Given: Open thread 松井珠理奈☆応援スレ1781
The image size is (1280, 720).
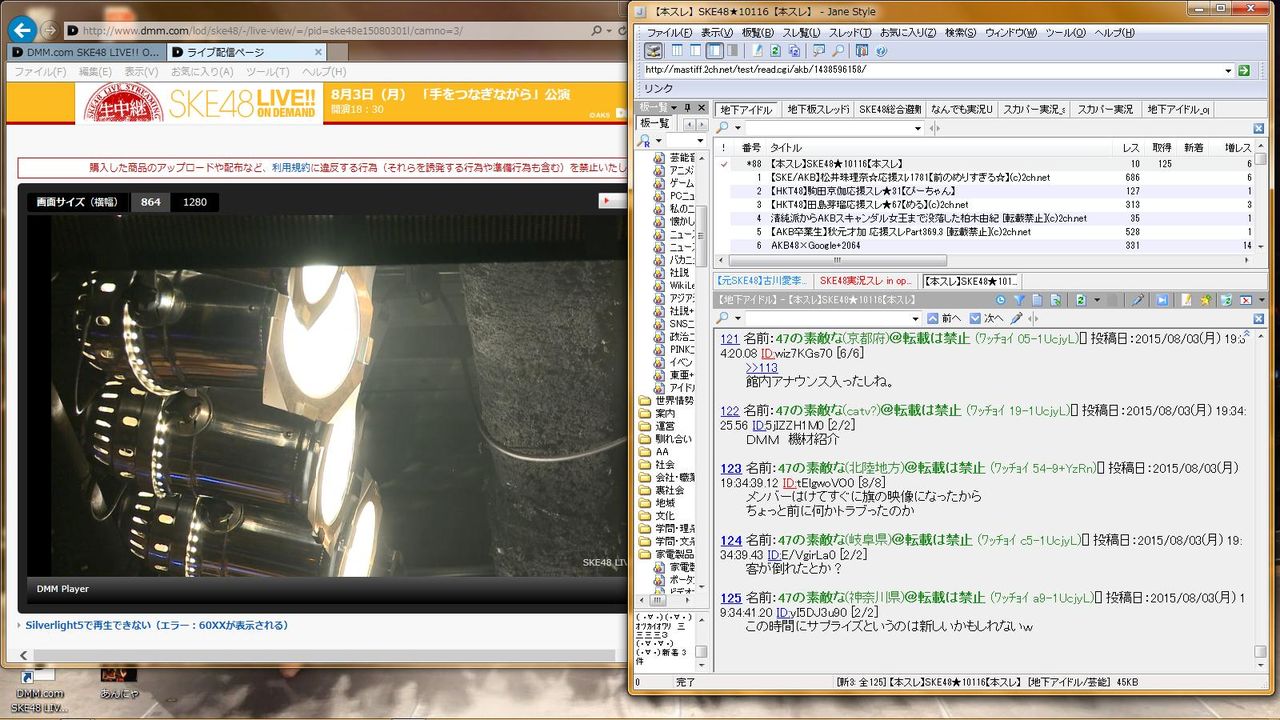Looking at the screenshot, I should pos(910,177).
